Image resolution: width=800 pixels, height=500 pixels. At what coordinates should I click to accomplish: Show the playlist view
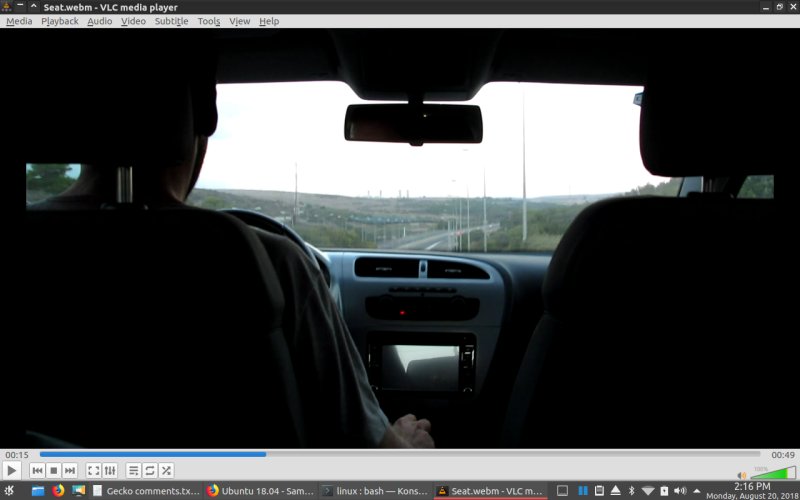(133, 470)
